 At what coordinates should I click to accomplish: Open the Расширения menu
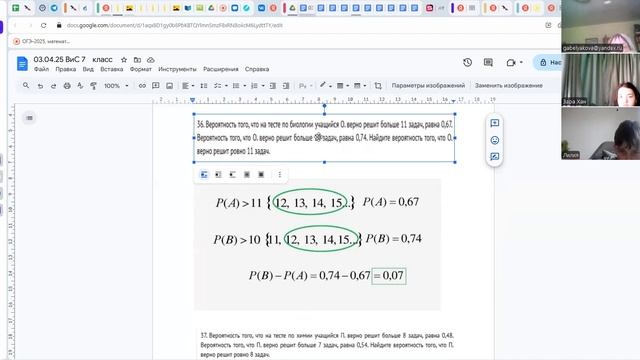pyautogui.click(x=221, y=69)
